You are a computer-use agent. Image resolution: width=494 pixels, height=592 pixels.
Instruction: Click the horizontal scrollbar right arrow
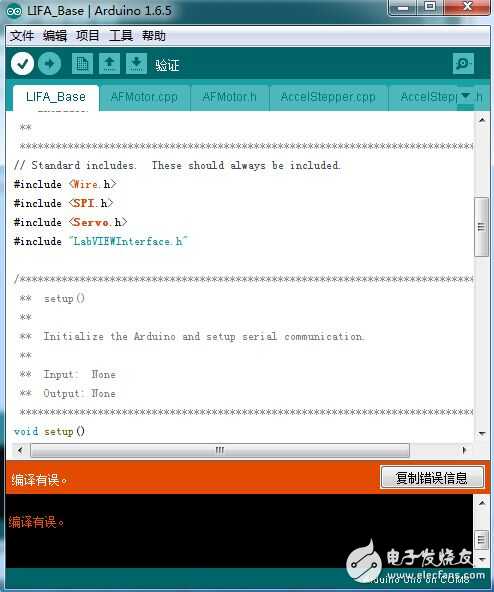tap(465, 450)
